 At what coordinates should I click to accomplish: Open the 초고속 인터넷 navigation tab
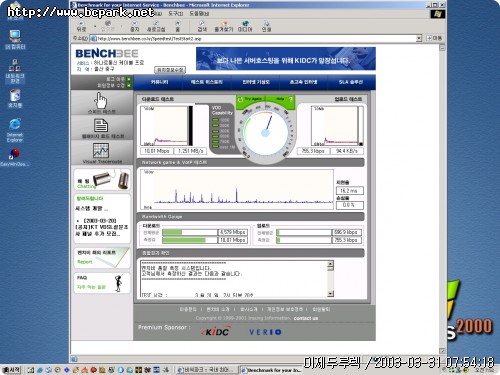[x=303, y=82]
